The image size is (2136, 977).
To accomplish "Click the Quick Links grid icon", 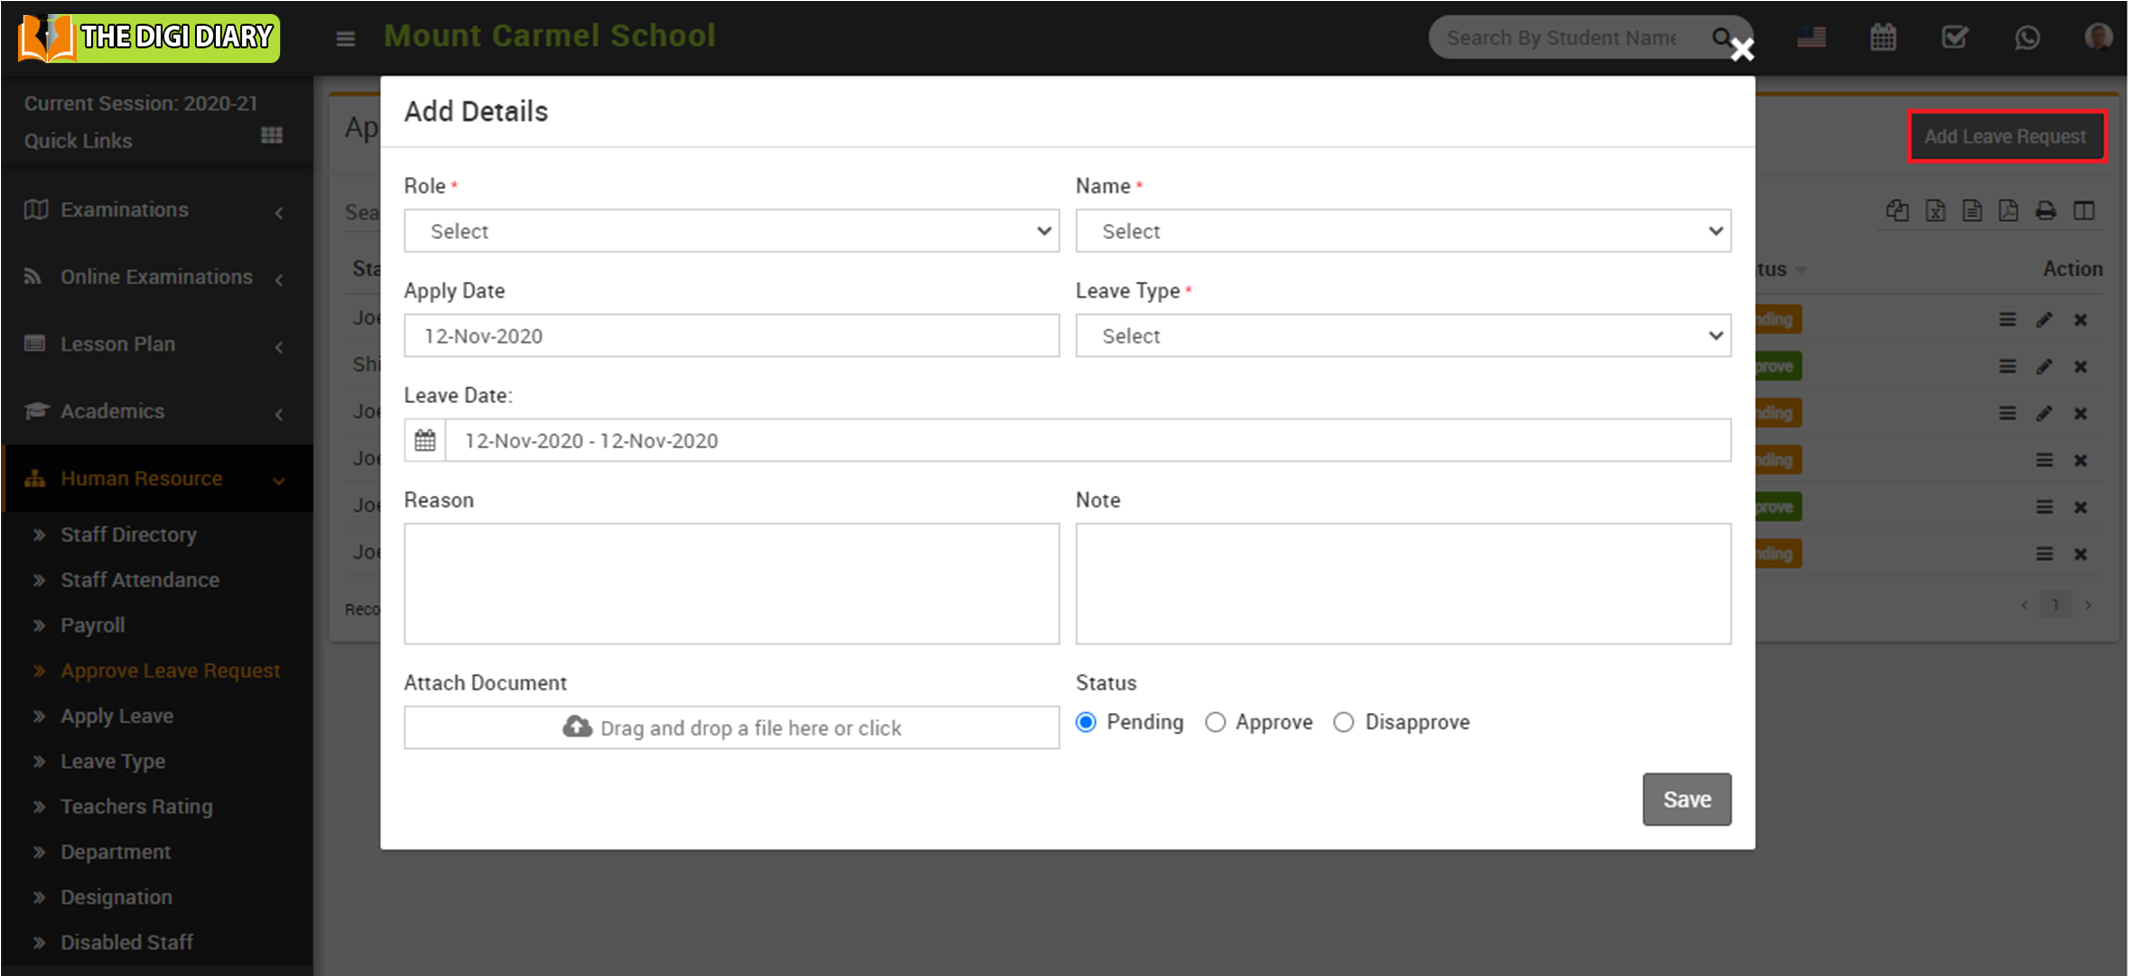I will [271, 136].
